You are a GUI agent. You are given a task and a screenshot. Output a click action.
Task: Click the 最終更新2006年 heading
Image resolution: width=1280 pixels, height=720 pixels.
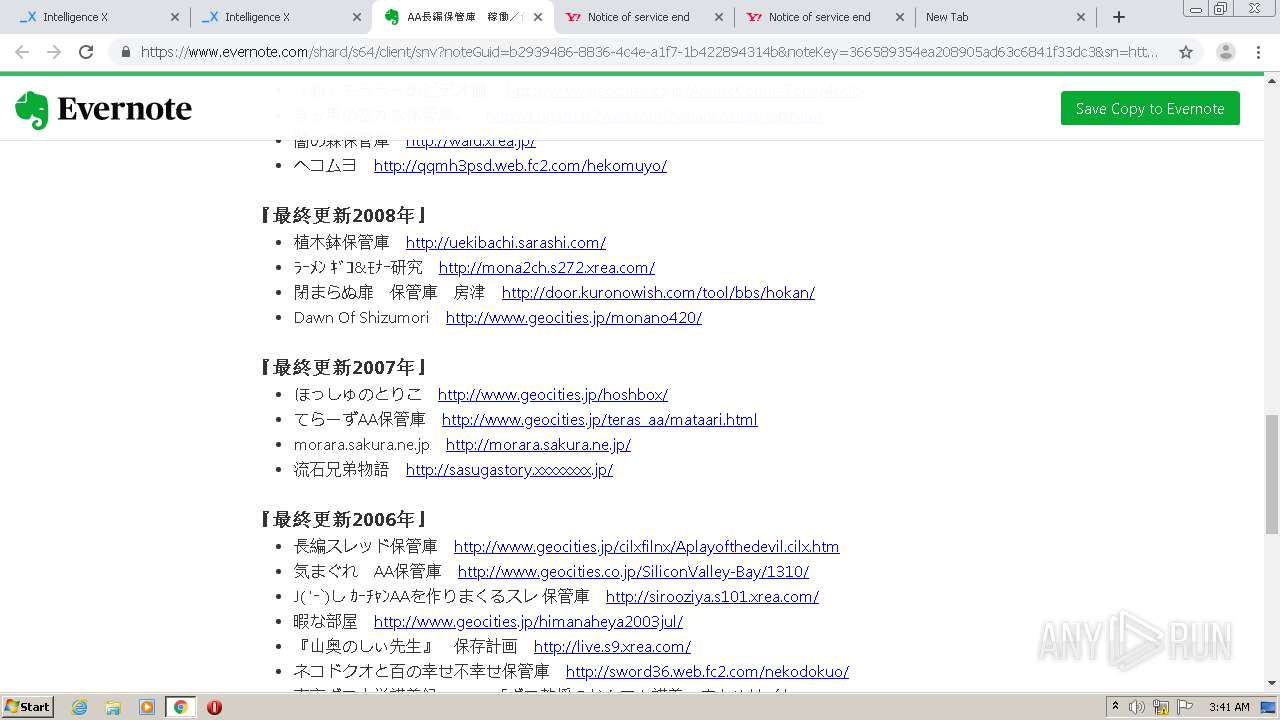coord(344,519)
